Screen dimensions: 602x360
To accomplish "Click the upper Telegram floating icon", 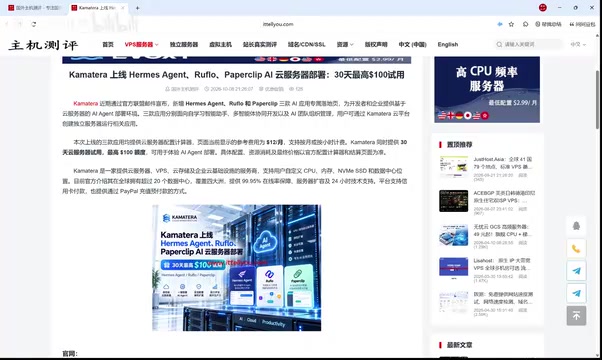I will tap(576, 271).
